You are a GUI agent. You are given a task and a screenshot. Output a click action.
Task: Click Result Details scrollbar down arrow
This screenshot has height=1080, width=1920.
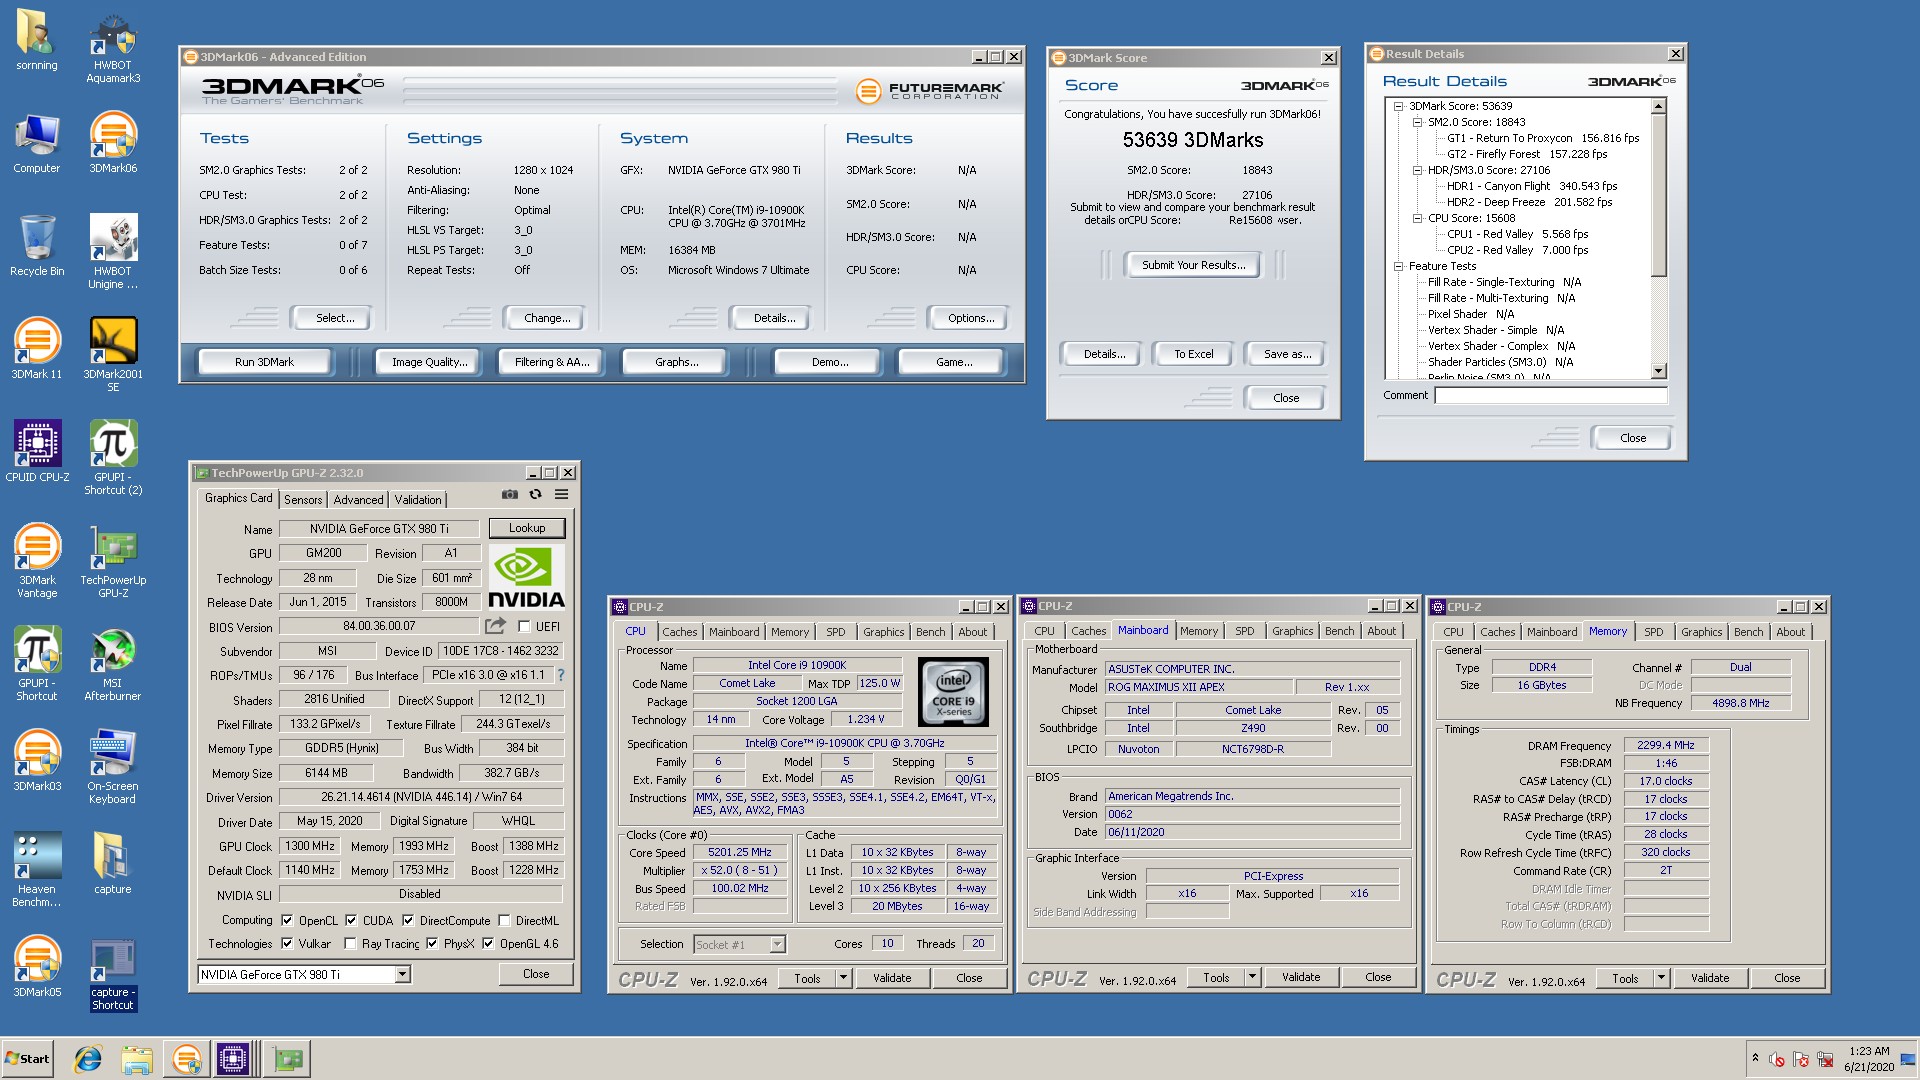coord(1658,371)
